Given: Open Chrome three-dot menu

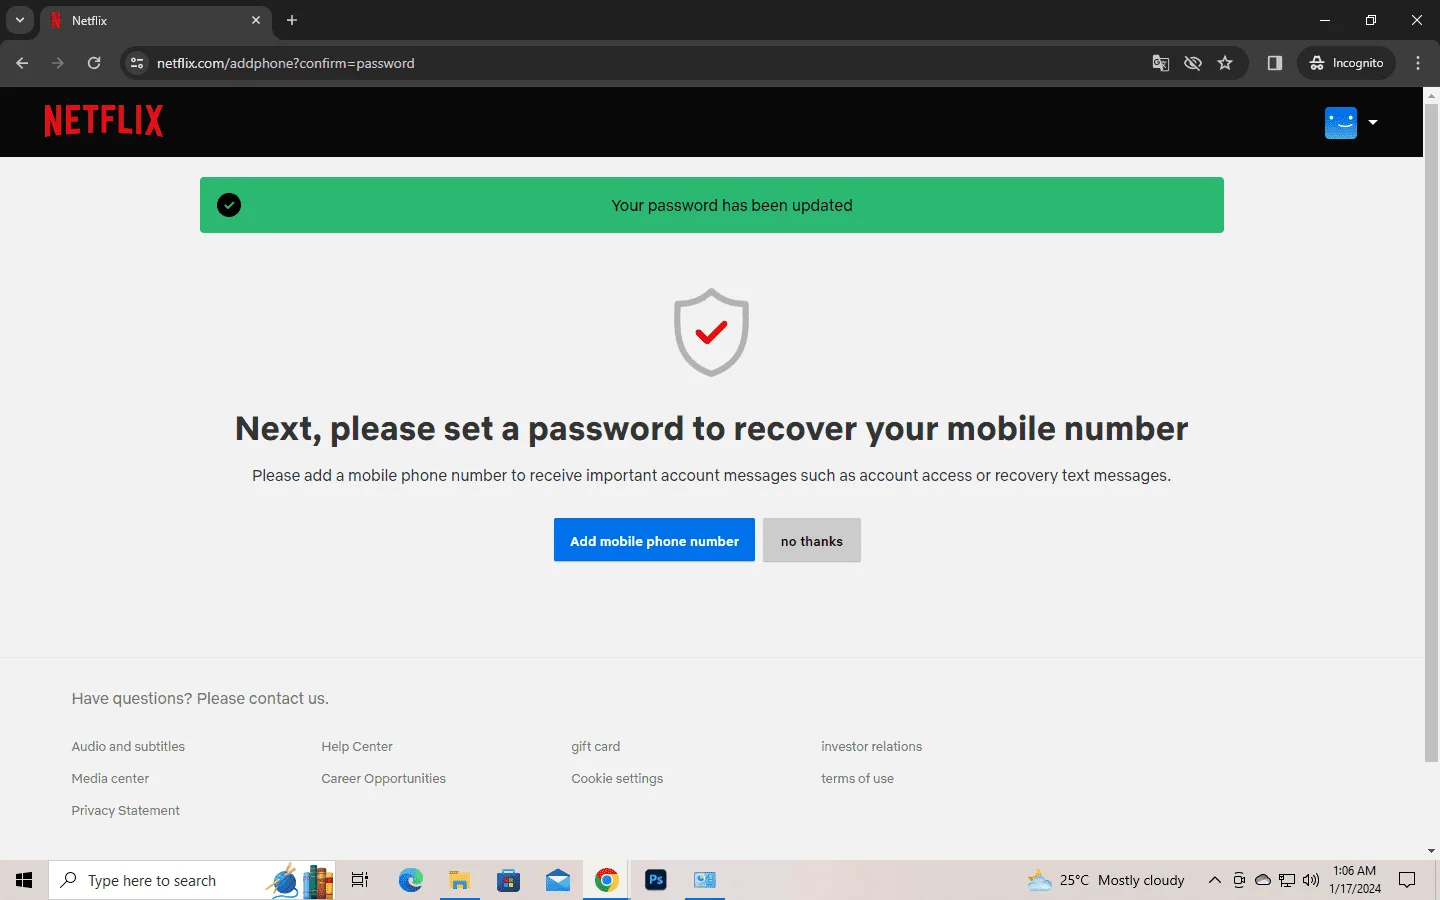Looking at the screenshot, I should pos(1418,63).
